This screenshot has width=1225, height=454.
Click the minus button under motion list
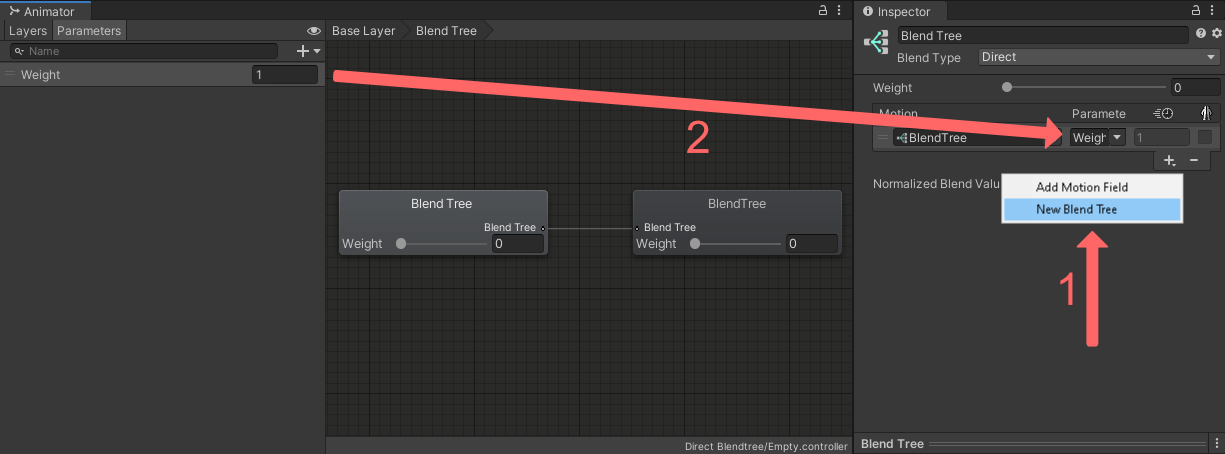coord(1194,160)
